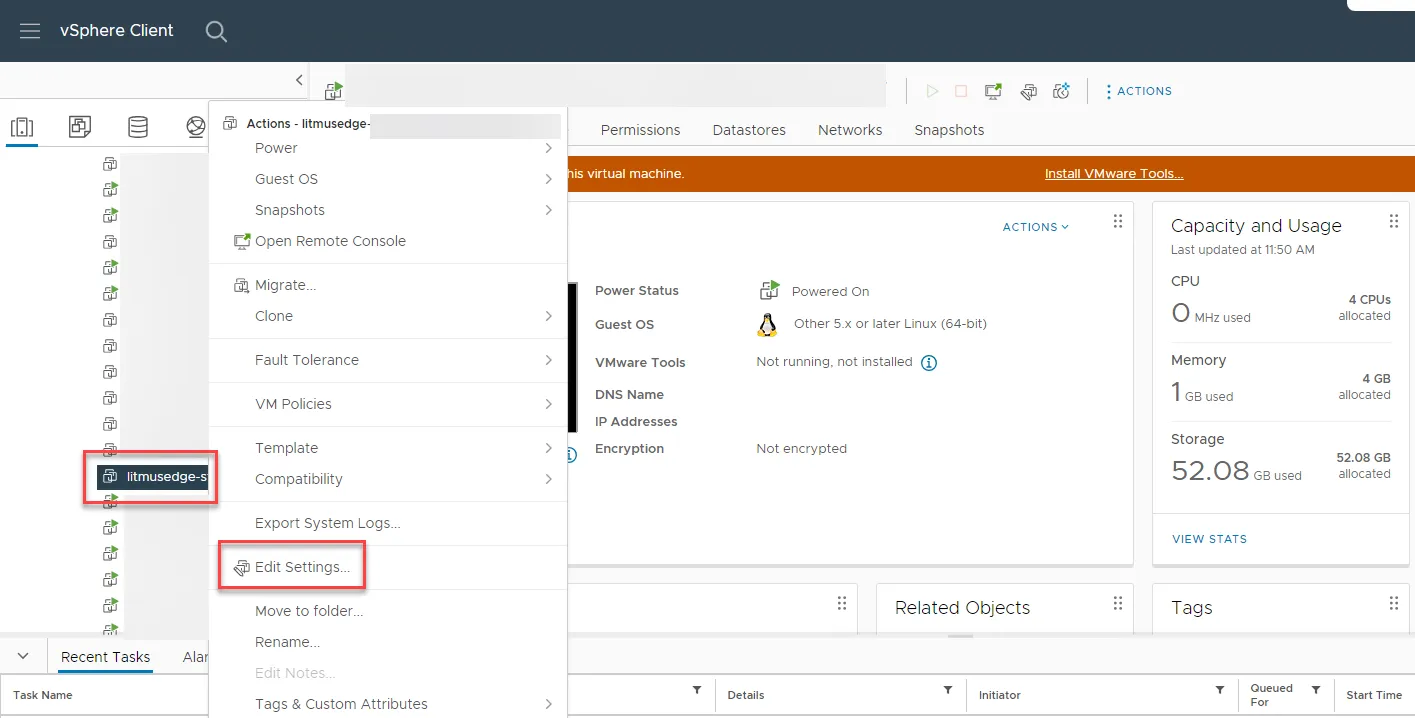
Task: Switch to the Snapshots tab
Action: pyautogui.click(x=949, y=130)
